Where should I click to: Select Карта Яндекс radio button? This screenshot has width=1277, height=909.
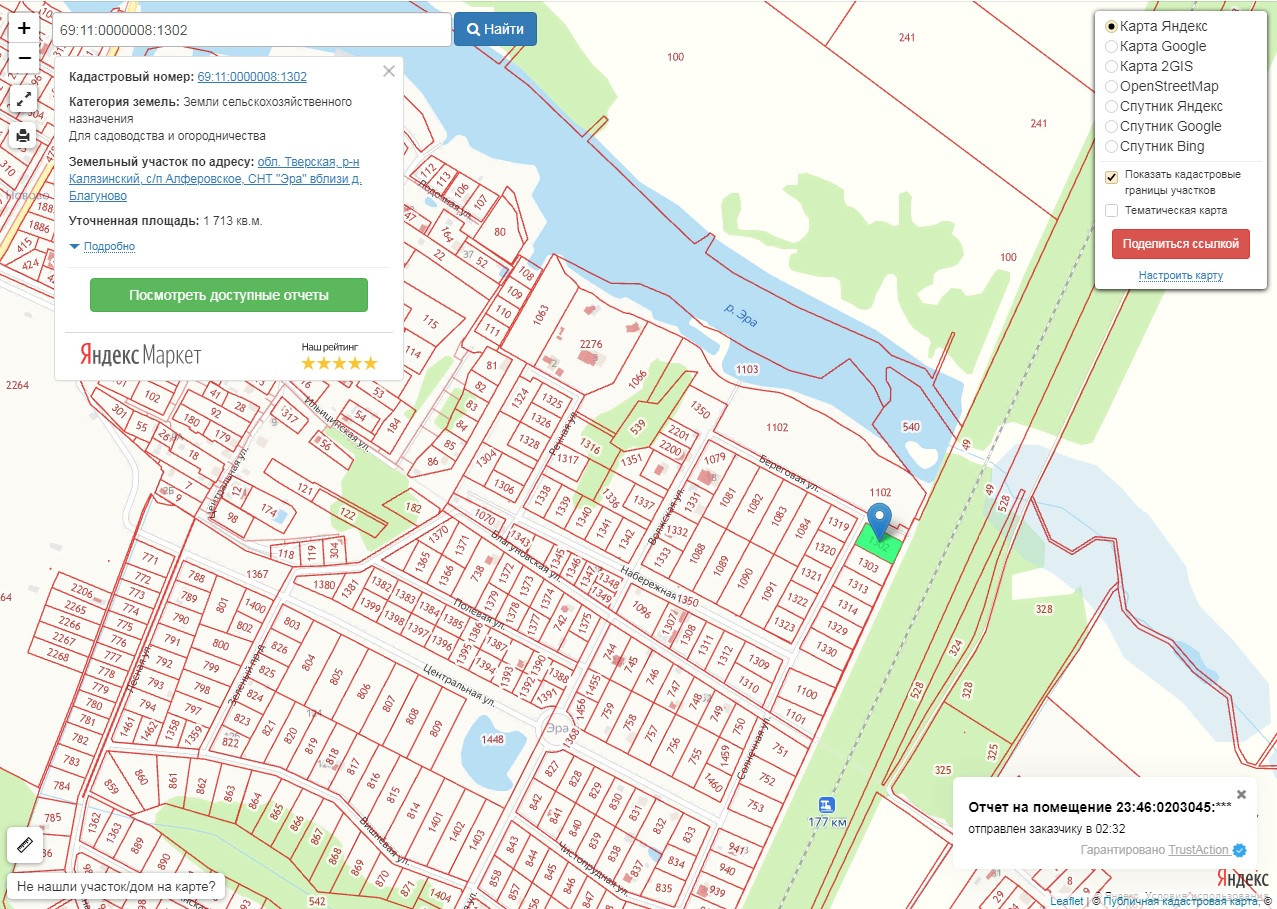(x=1111, y=26)
